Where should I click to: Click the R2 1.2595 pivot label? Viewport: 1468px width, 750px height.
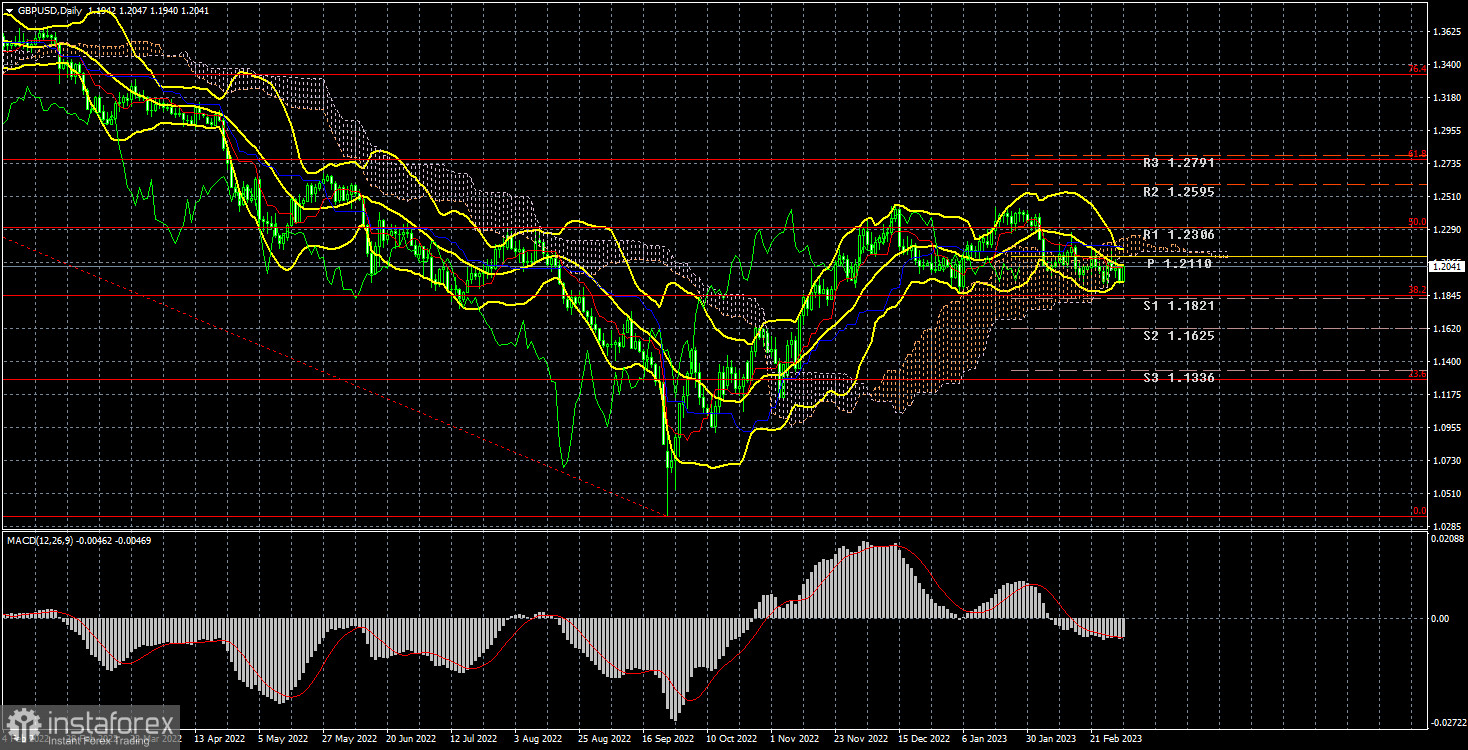point(1179,191)
